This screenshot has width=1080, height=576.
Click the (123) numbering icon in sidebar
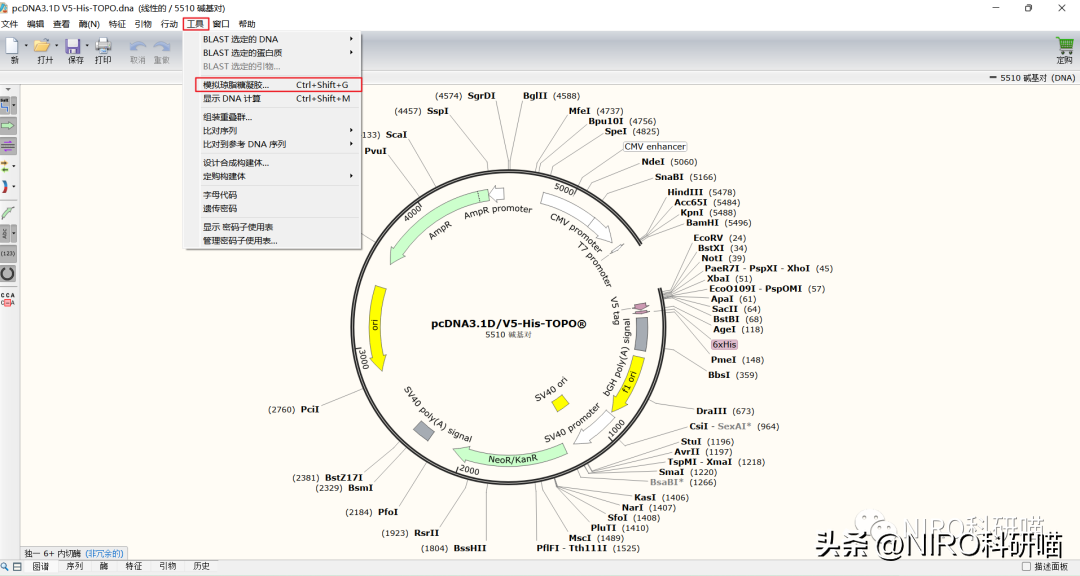click(8, 253)
